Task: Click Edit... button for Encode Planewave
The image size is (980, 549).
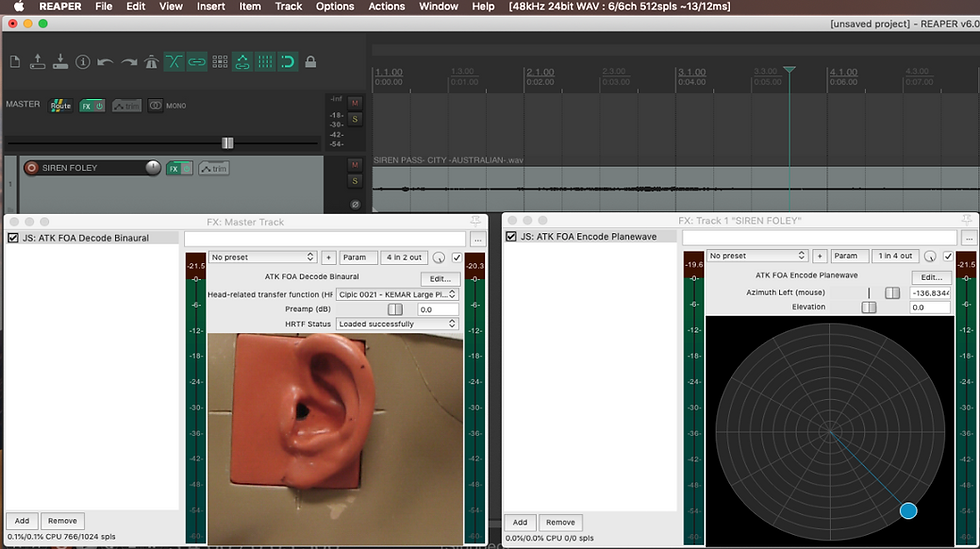Action: tap(931, 277)
